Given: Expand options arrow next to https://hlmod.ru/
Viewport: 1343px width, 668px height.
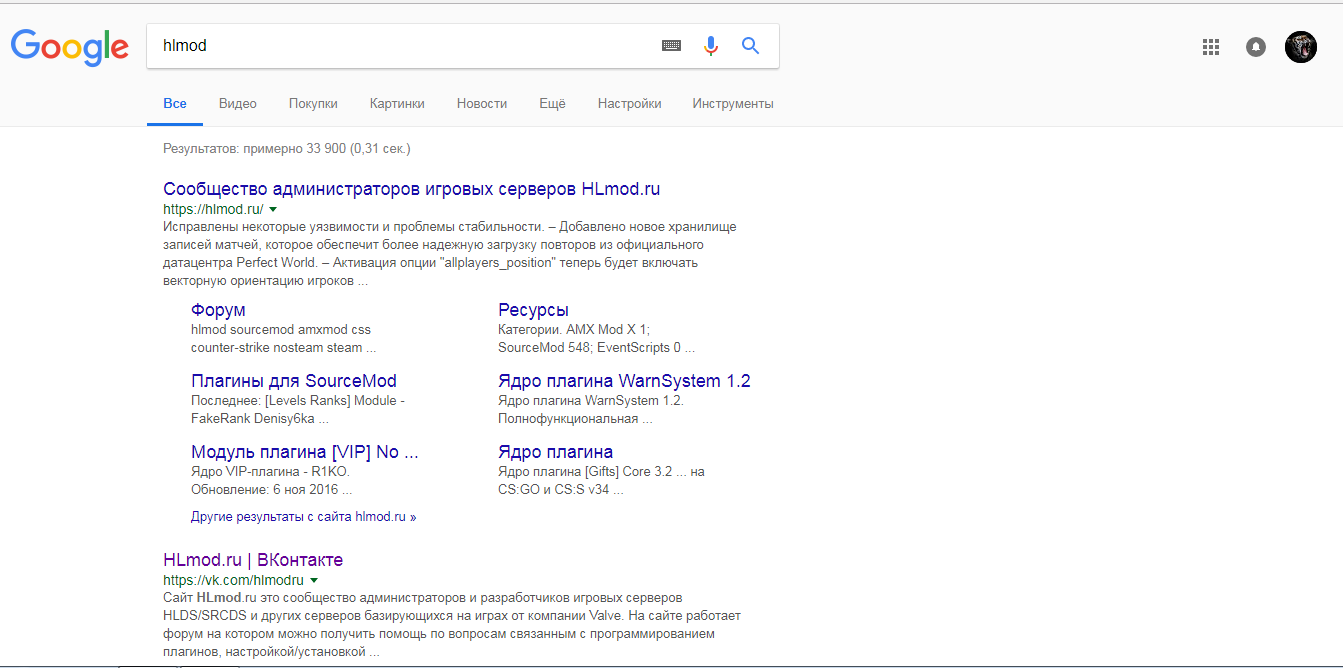Looking at the screenshot, I should click(x=273, y=210).
